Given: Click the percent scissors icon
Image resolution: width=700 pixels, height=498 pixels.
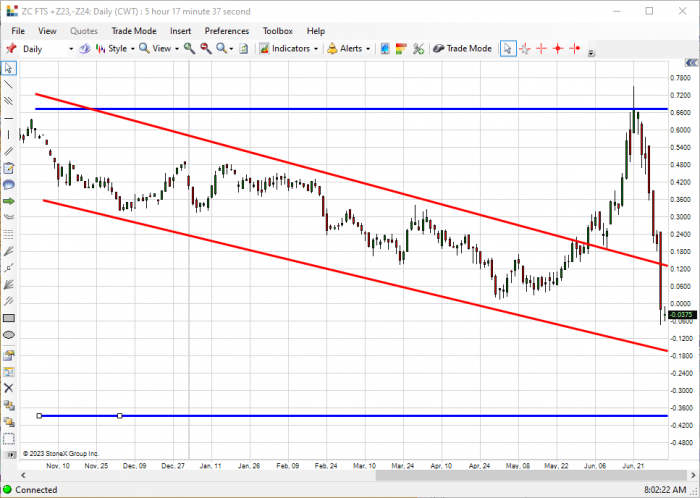Looking at the screenshot, I should point(418,49).
